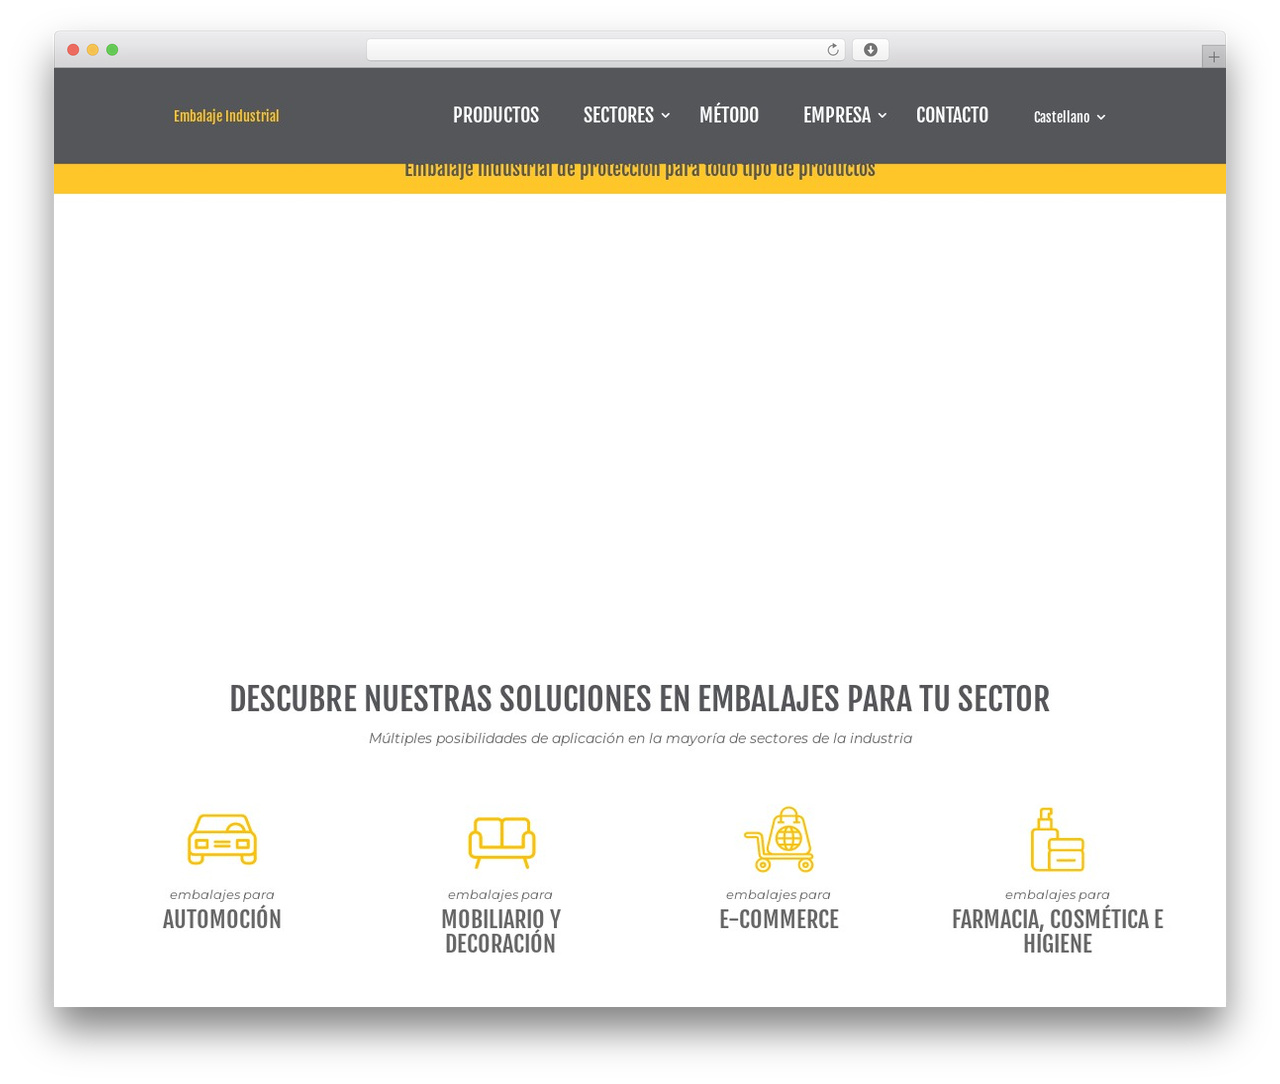Open the E-commerce sector link
Image resolution: width=1280 pixels, height=1084 pixels.
[779, 919]
